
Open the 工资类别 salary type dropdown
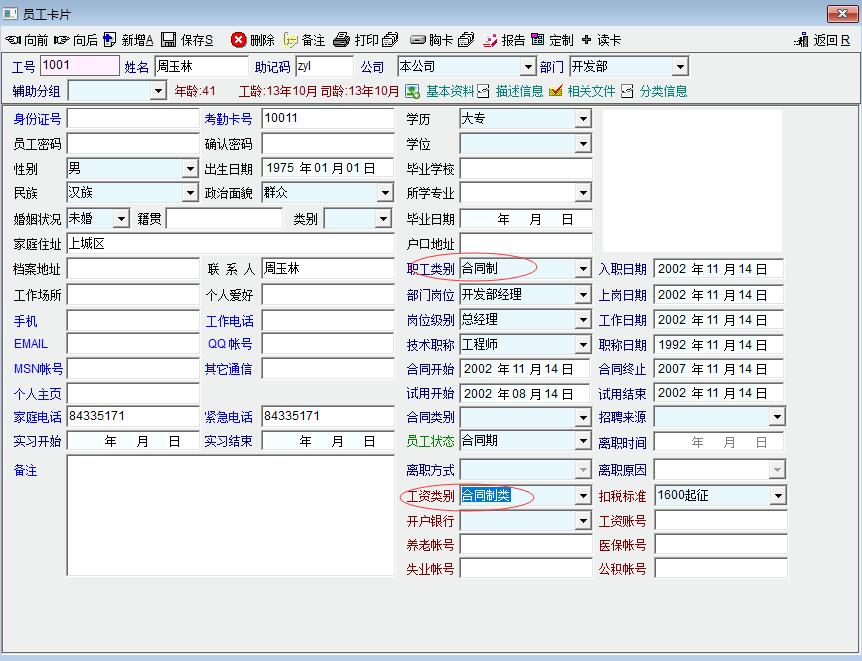pyautogui.click(x=583, y=496)
